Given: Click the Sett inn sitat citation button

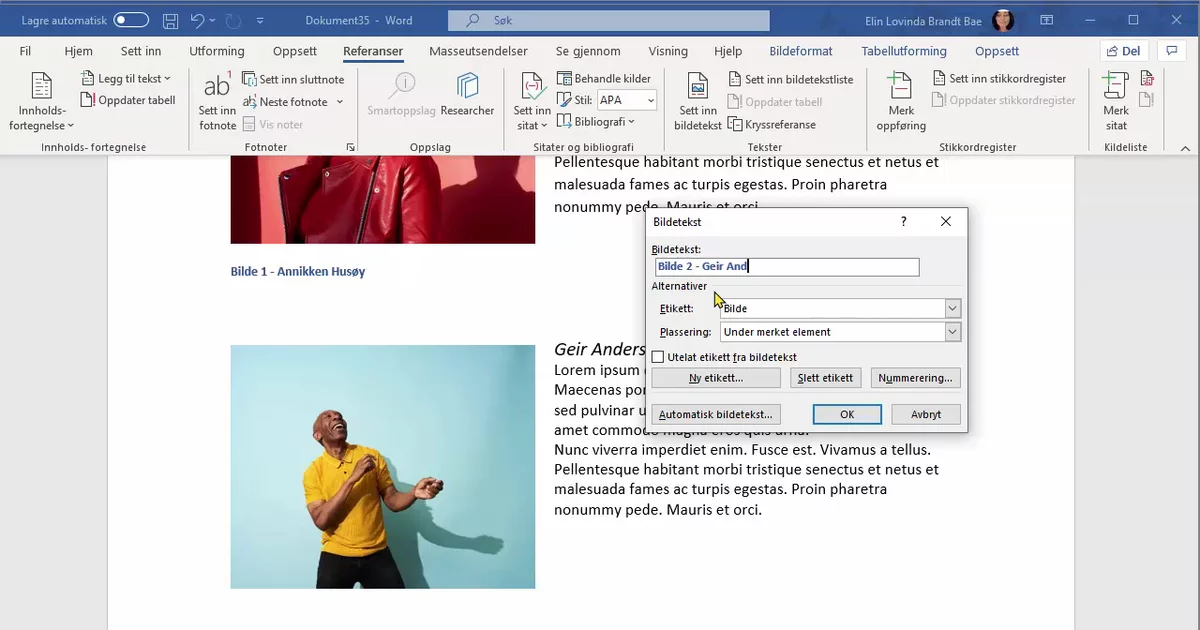Looking at the screenshot, I should [532, 102].
